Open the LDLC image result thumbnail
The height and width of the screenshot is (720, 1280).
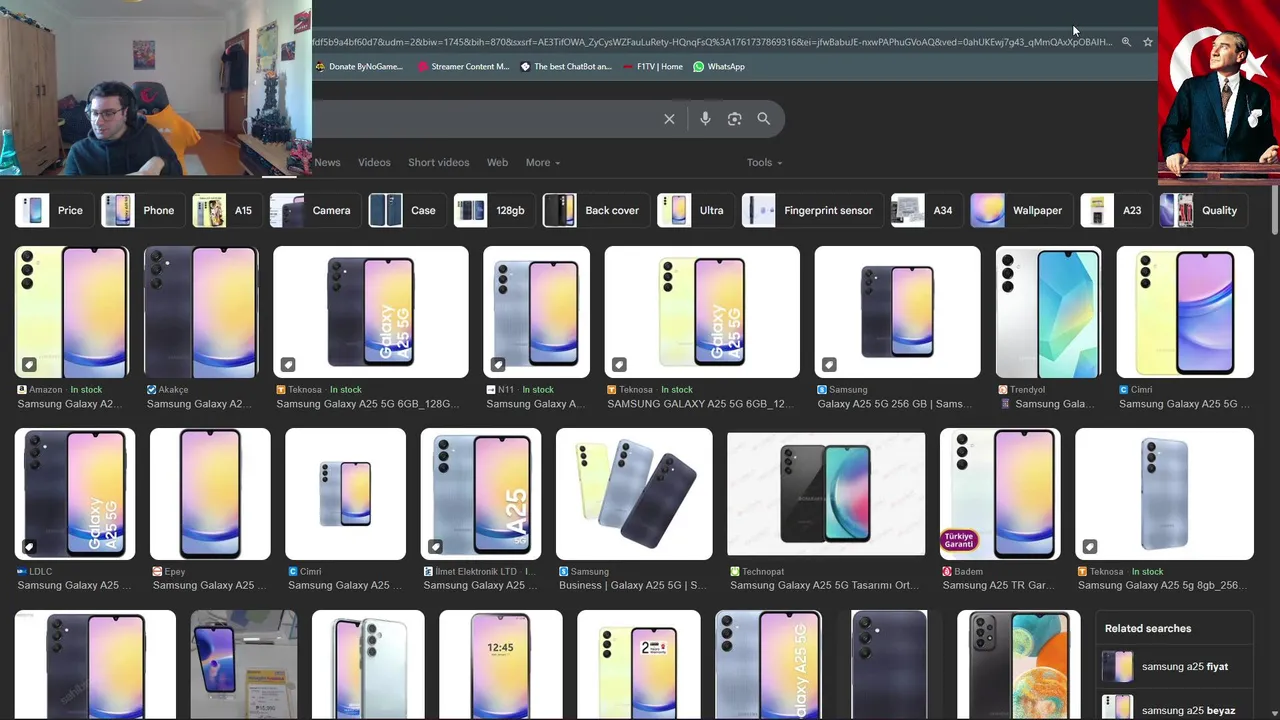[x=75, y=494]
